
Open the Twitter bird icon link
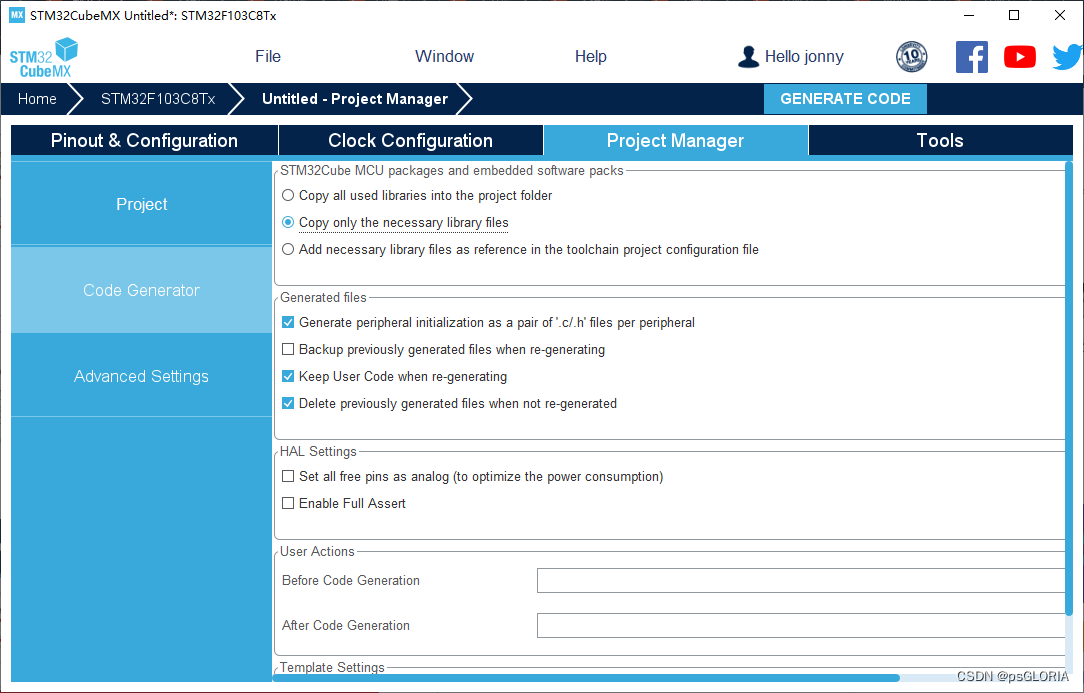tap(1067, 57)
